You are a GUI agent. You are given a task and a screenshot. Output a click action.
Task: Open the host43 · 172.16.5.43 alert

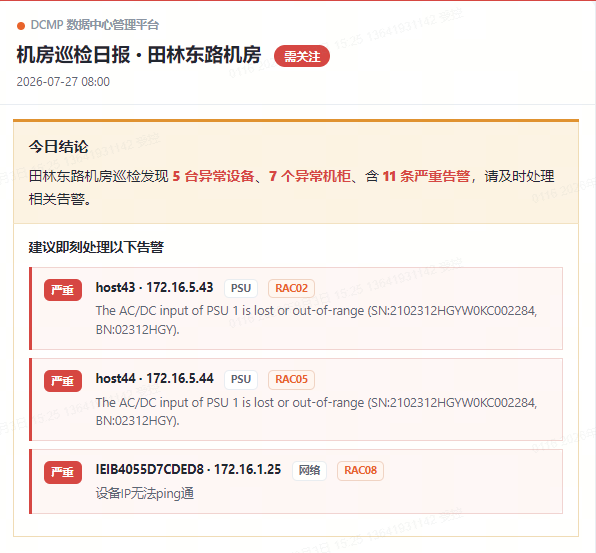point(296,308)
